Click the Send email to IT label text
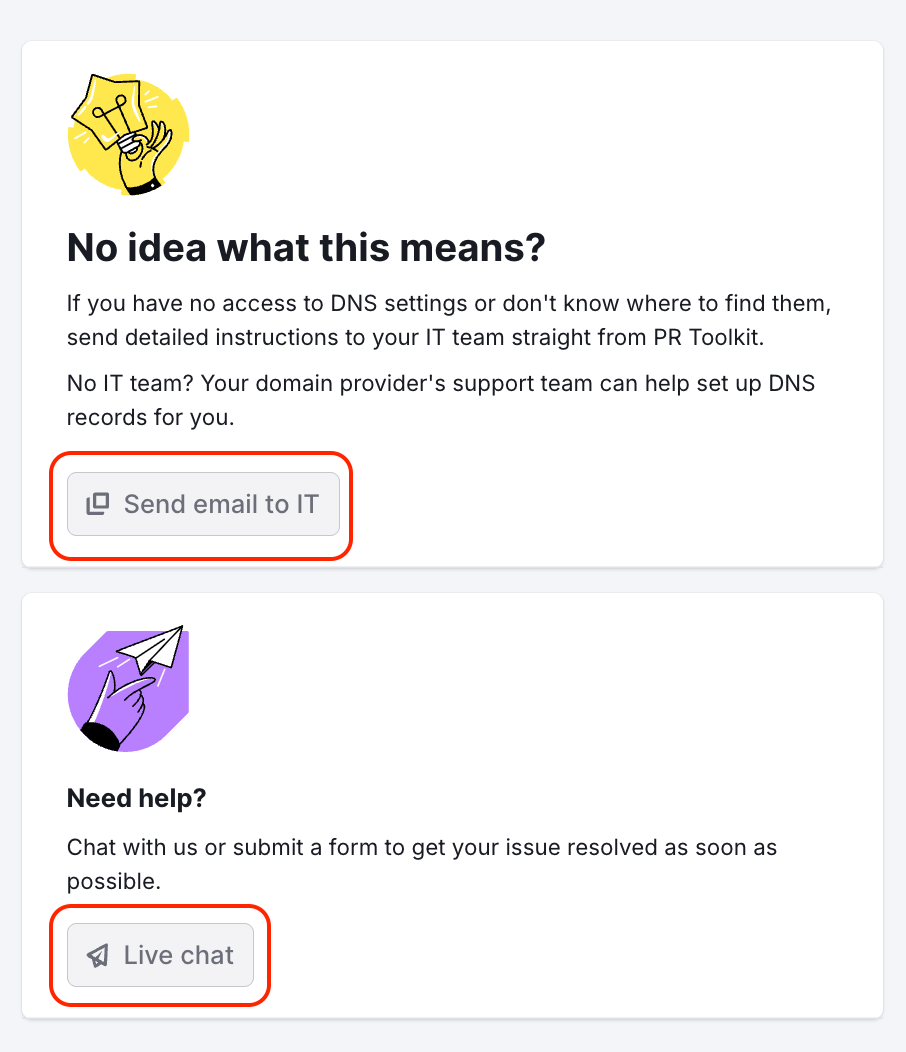Viewport: 906px width, 1052px height. [x=220, y=504]
